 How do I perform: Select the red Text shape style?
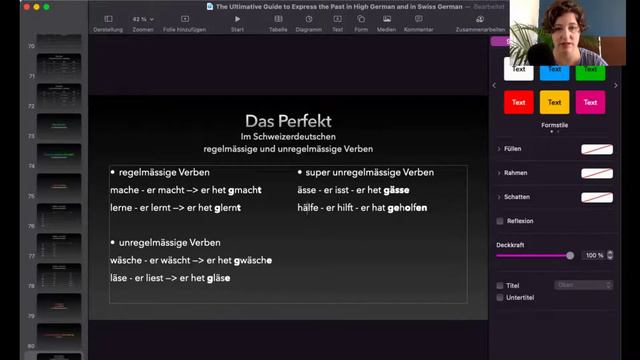[518, 102]
